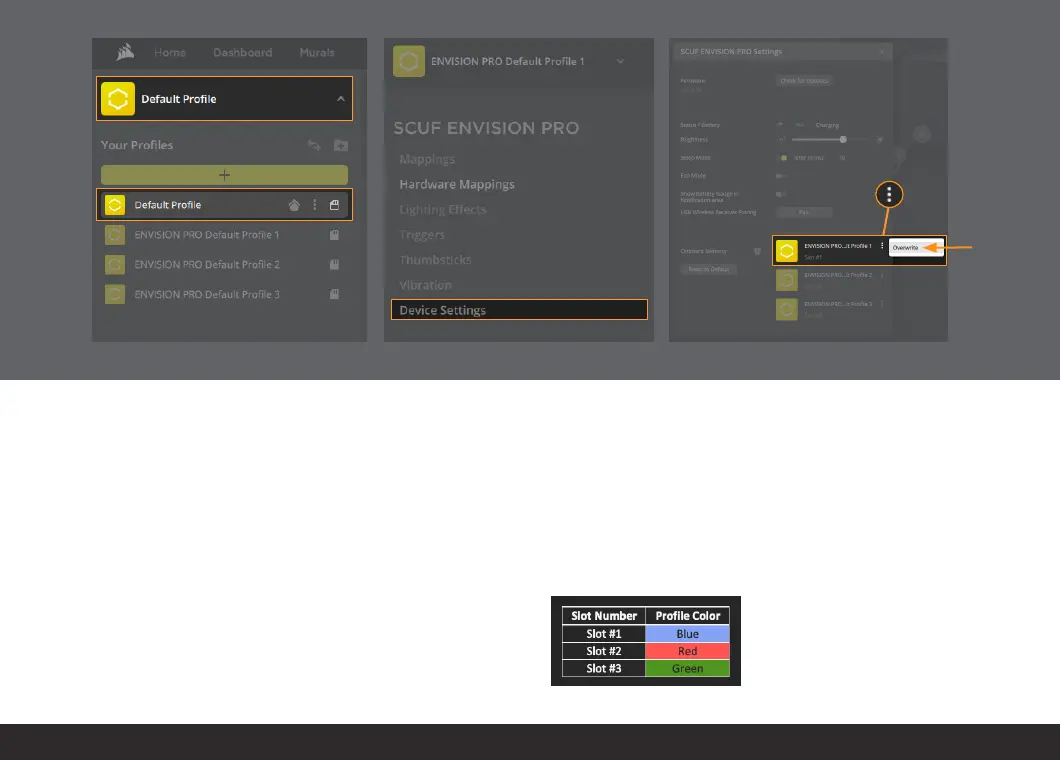Image resolution: width=1060 pixels, height=760 pixels.
Task: Click the second onboard slot profile icon
Action: tap(786, 280)
